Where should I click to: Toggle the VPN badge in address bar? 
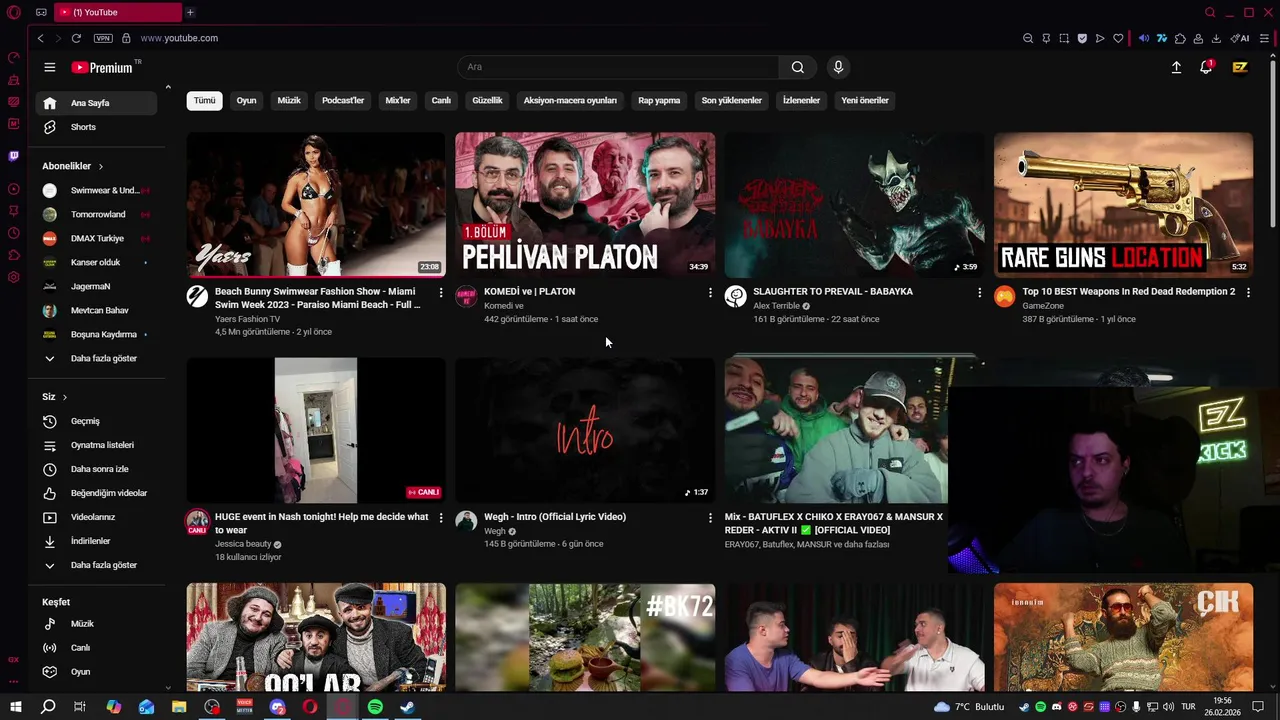[103, 38]
